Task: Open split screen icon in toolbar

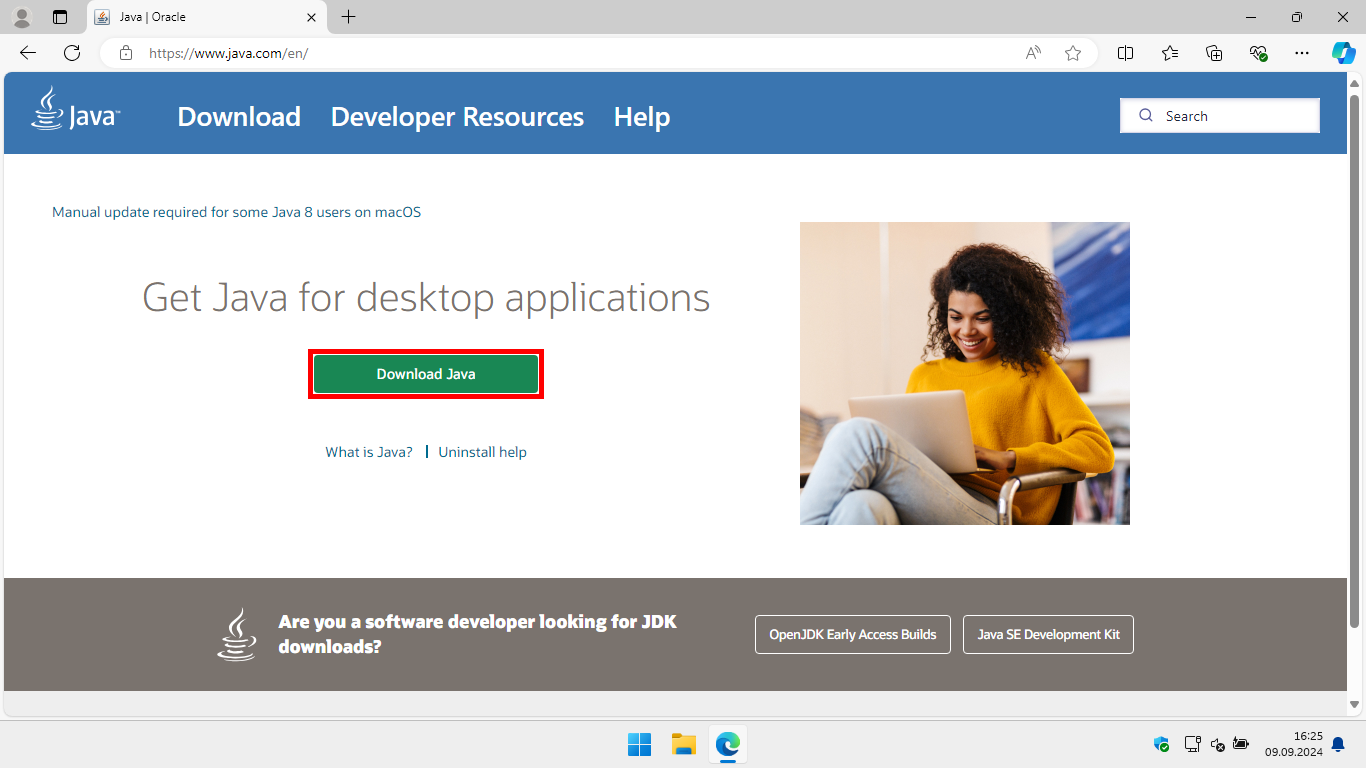Action: (1125, 53)
